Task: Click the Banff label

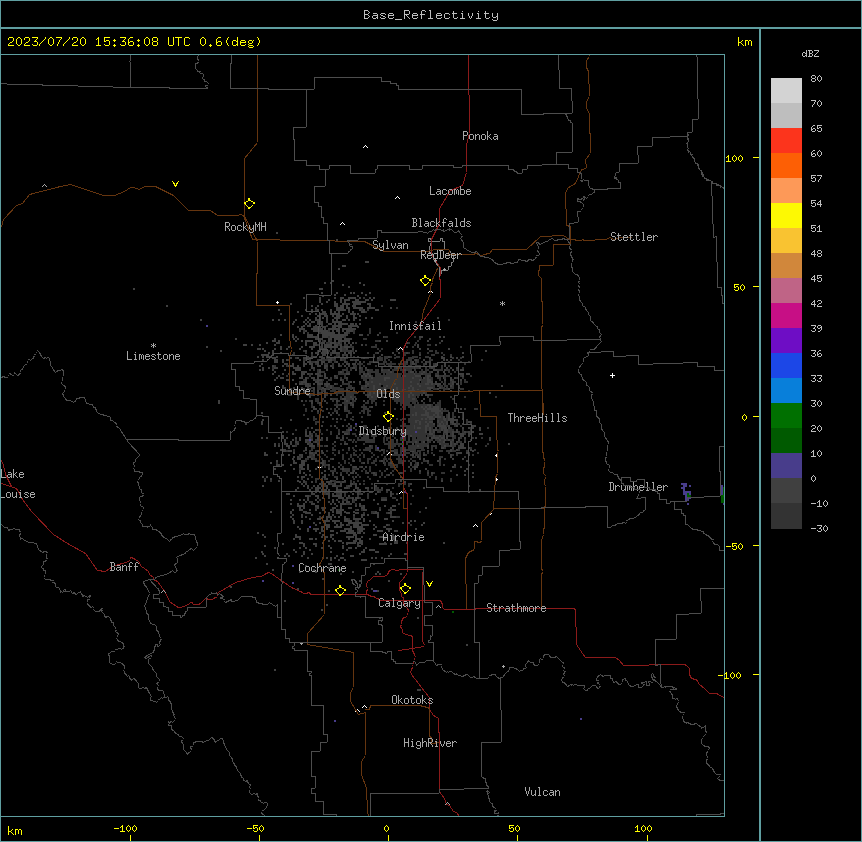Action: click(124, 567)
